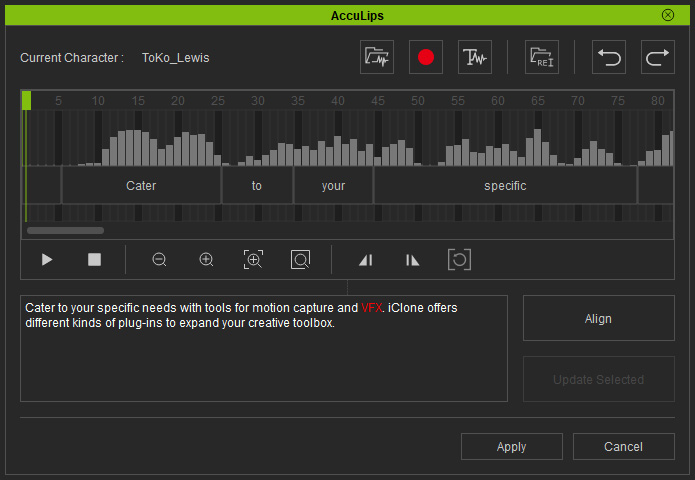Click inside the script text box
Screen dimensions: 695x480
(x=263, y=365)
